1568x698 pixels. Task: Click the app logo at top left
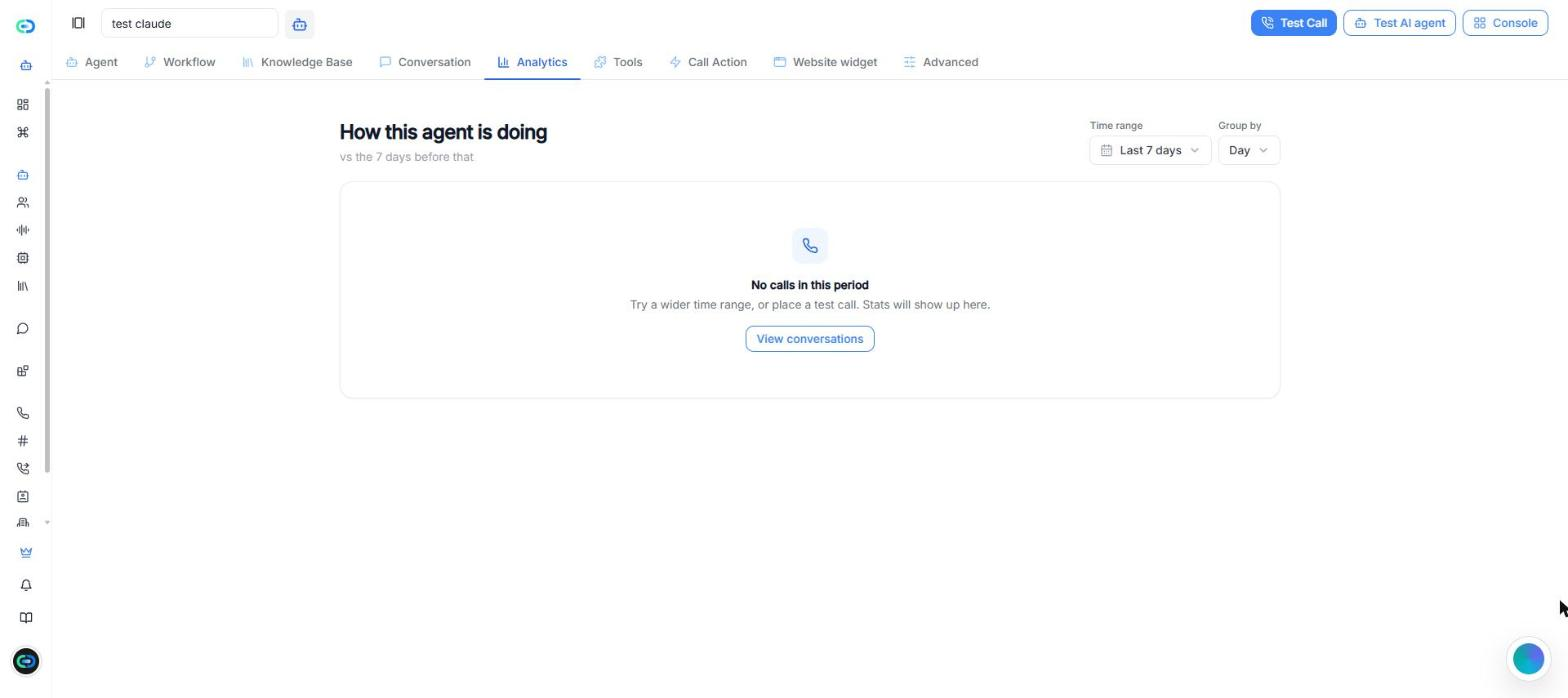point(26,26)
